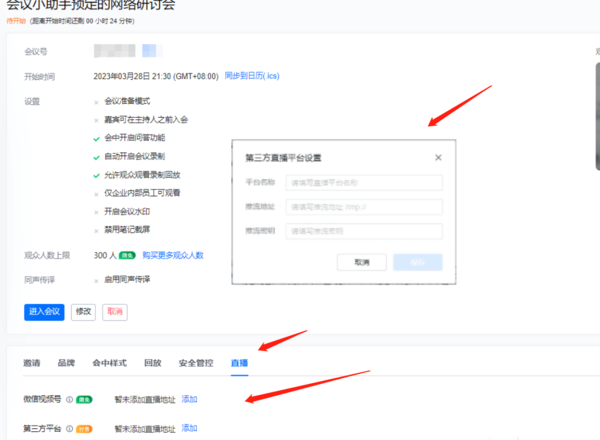Click 添加 link for 微信视频号
The image size is (600, 440).
tap(189, 399)
